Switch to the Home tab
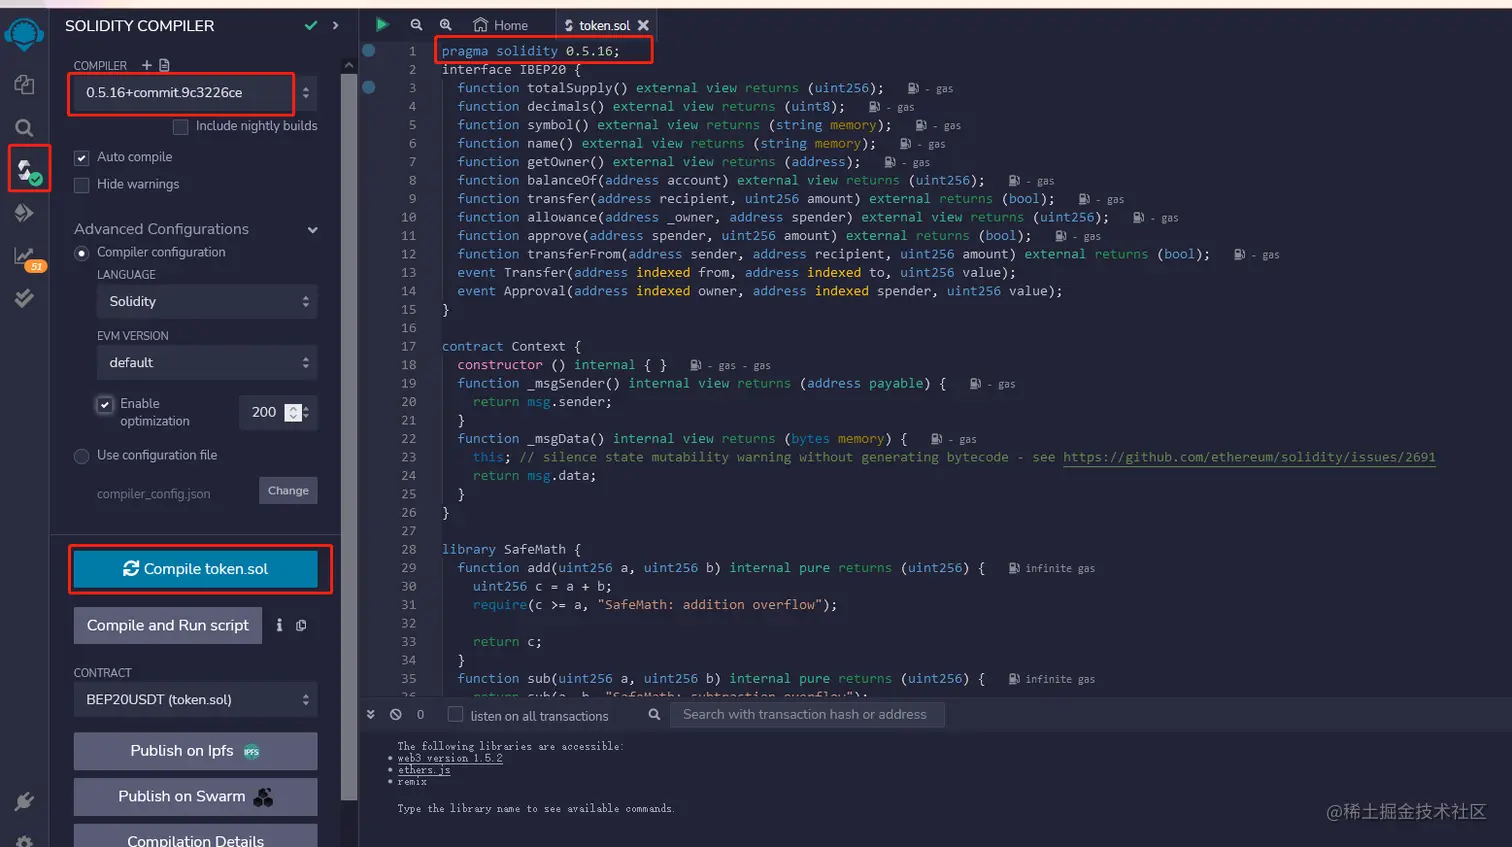Viewport: 1512px width, 847px height. point(501,25)
